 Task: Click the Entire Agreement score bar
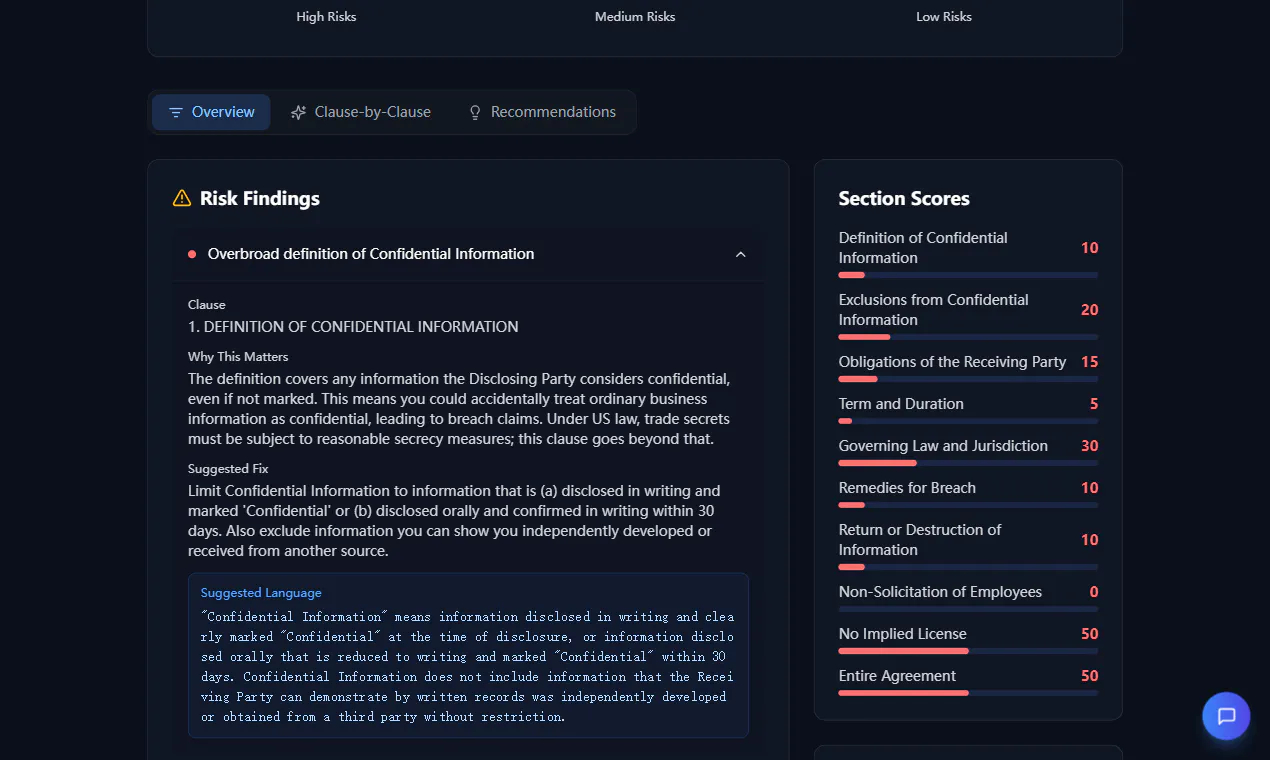[x=968, y=693]
